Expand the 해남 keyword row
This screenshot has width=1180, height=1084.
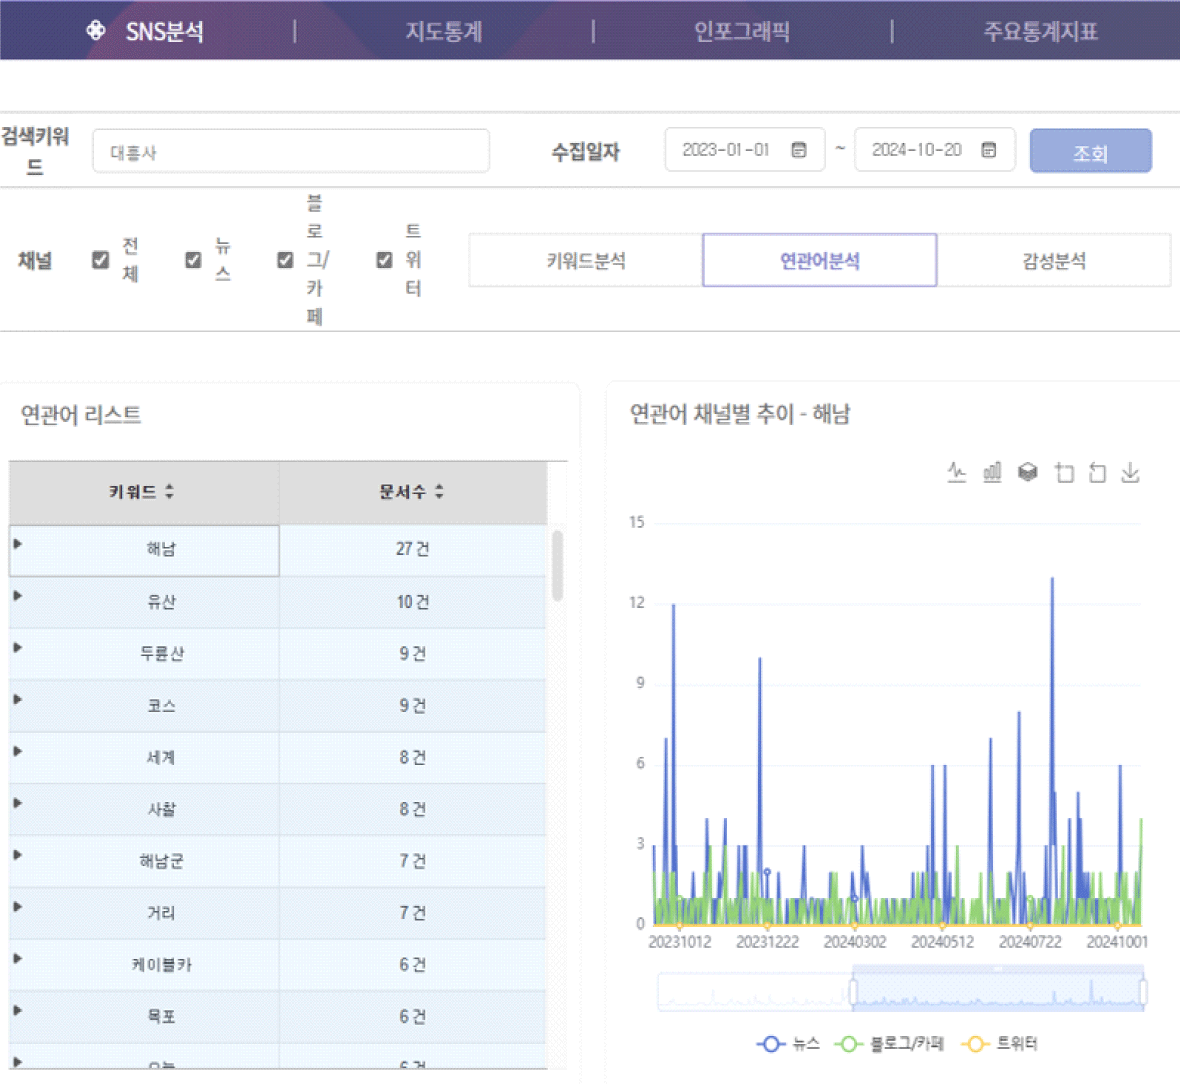pos(18,544)
